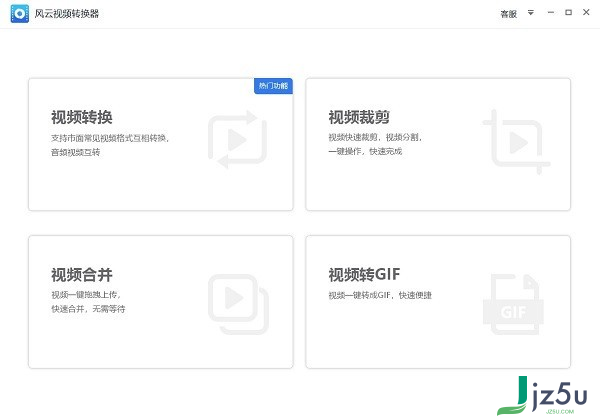This screenshot has height=416, width=600.
Task: Click the 风云视频转换器 title text
Action: (x=67, y=14)
